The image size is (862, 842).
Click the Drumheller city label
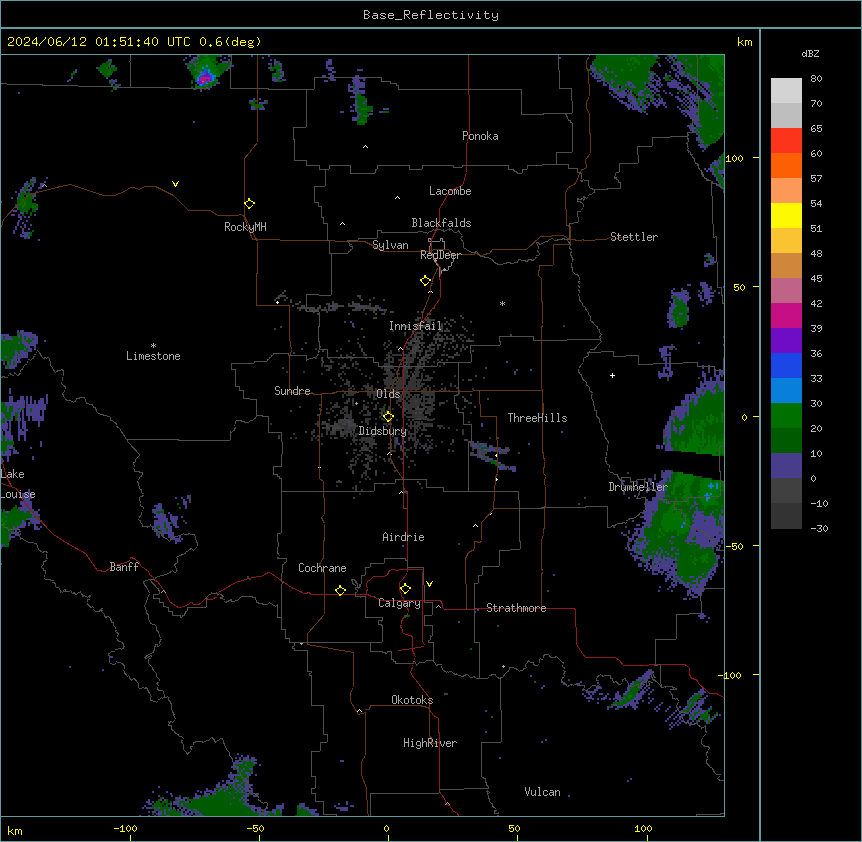638,487
